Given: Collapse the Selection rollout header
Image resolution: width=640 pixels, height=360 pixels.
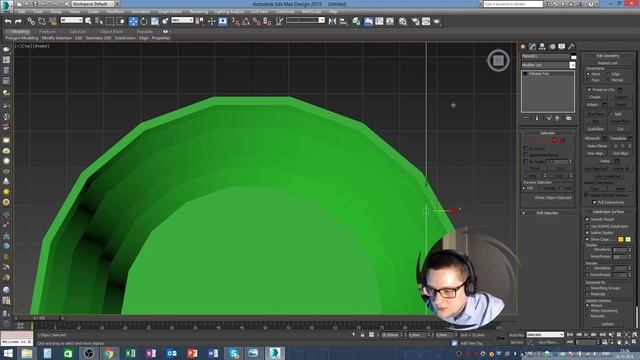Looking at the screenshot, I should [x=547, y=133].
